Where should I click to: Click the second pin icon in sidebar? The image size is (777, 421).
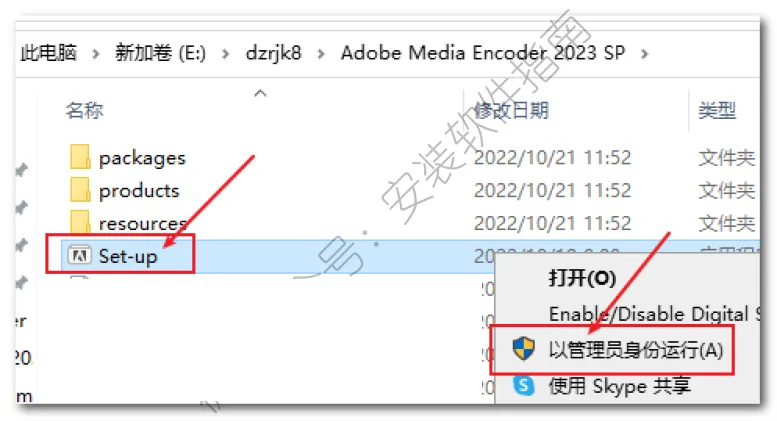coord(21,208)
